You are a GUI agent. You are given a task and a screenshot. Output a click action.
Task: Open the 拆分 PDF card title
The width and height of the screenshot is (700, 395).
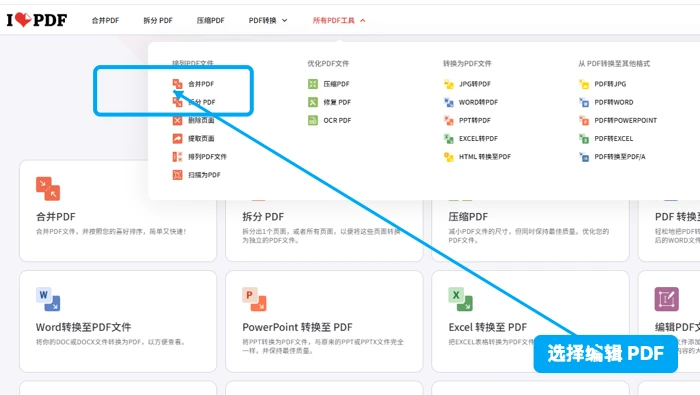coord(263,216)
